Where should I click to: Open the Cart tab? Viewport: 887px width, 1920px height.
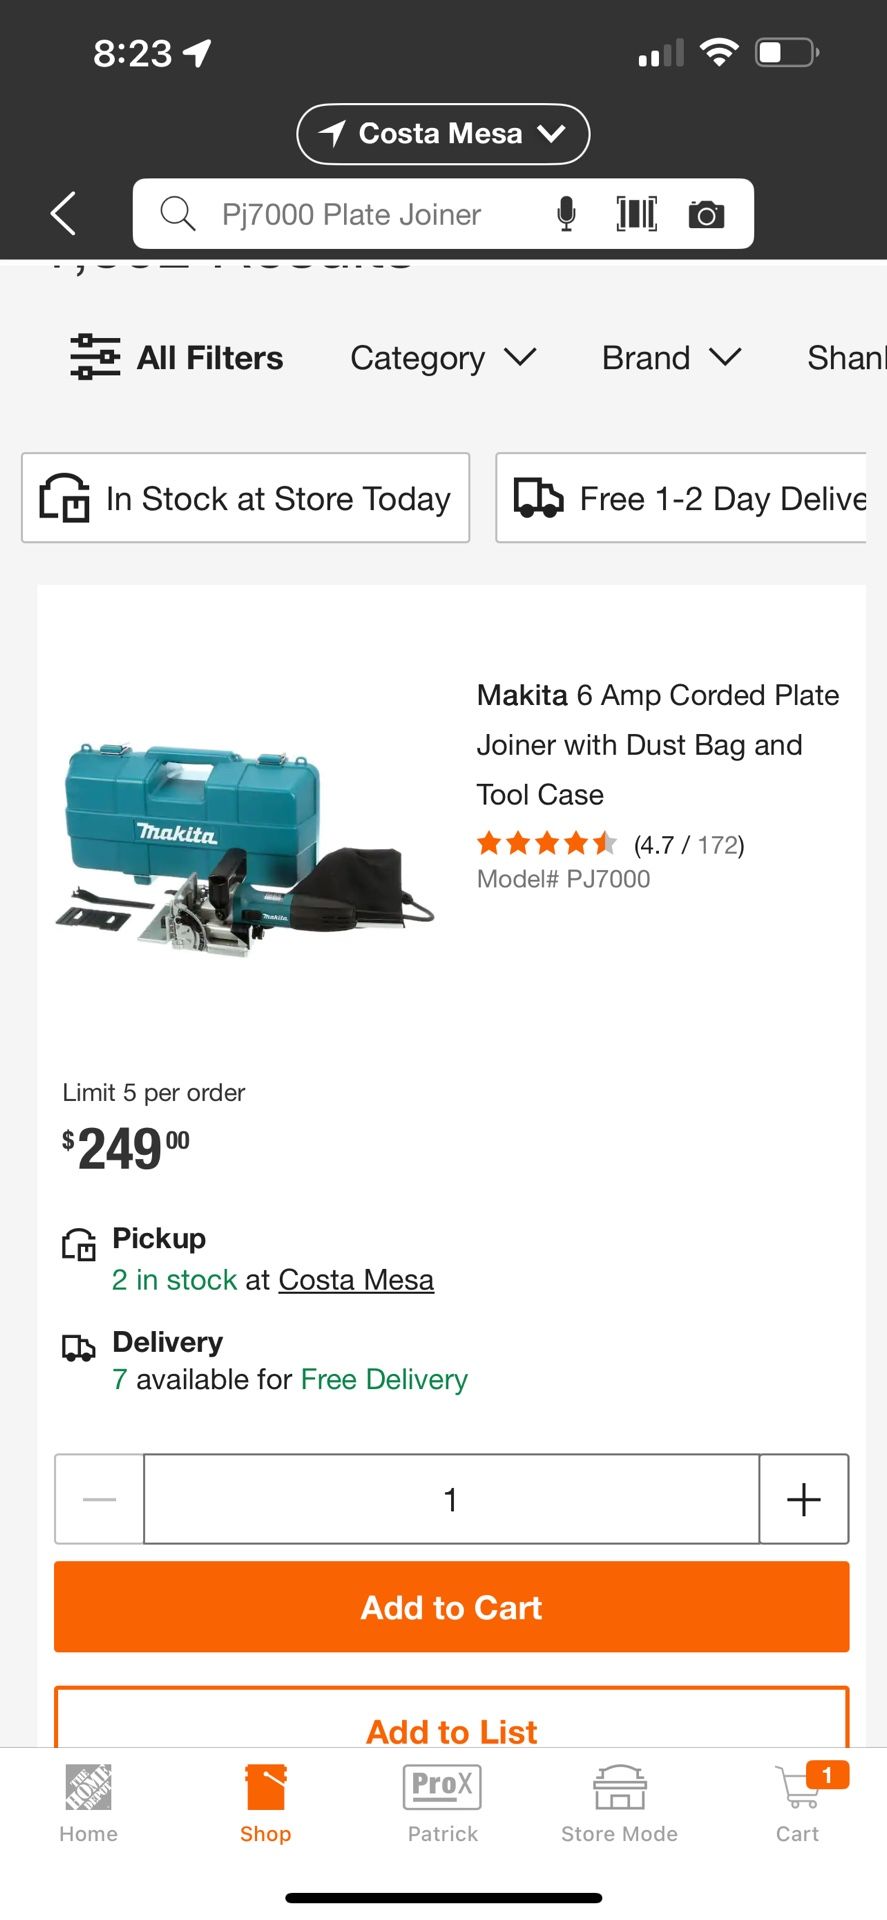pos(798,1804)
